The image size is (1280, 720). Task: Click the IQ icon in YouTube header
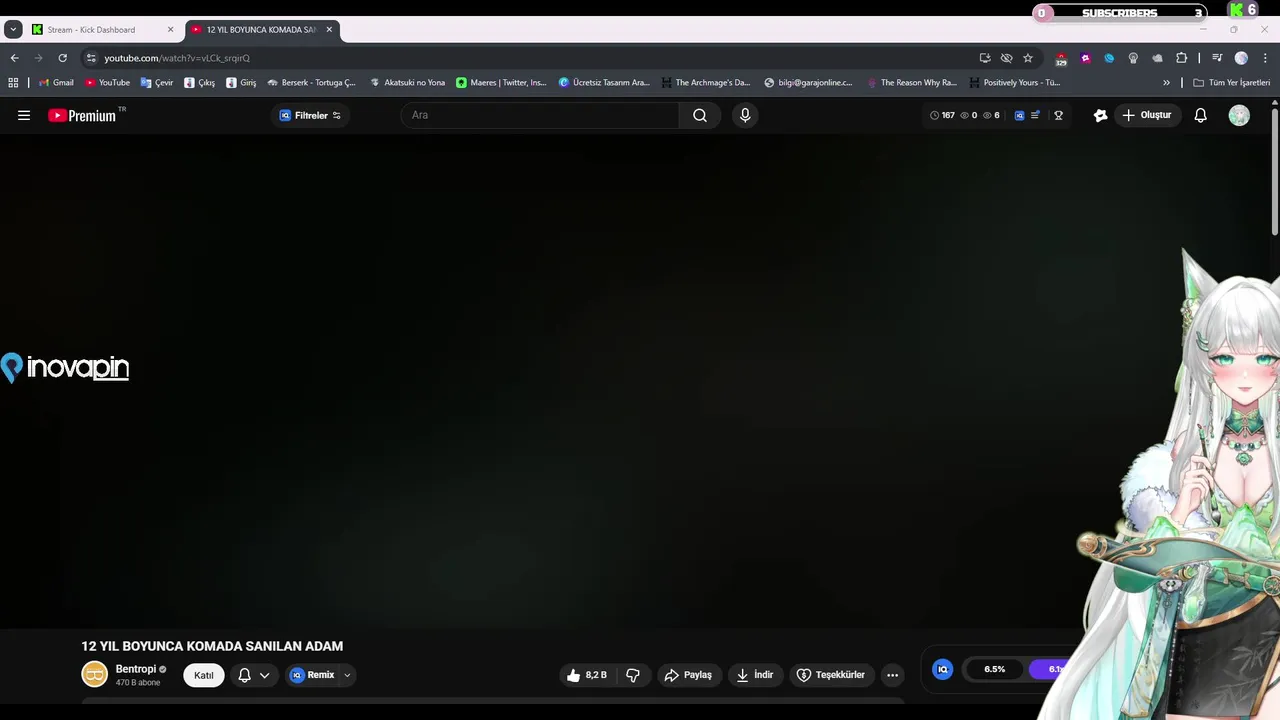pyautogui.click(x=1019, y=115)
